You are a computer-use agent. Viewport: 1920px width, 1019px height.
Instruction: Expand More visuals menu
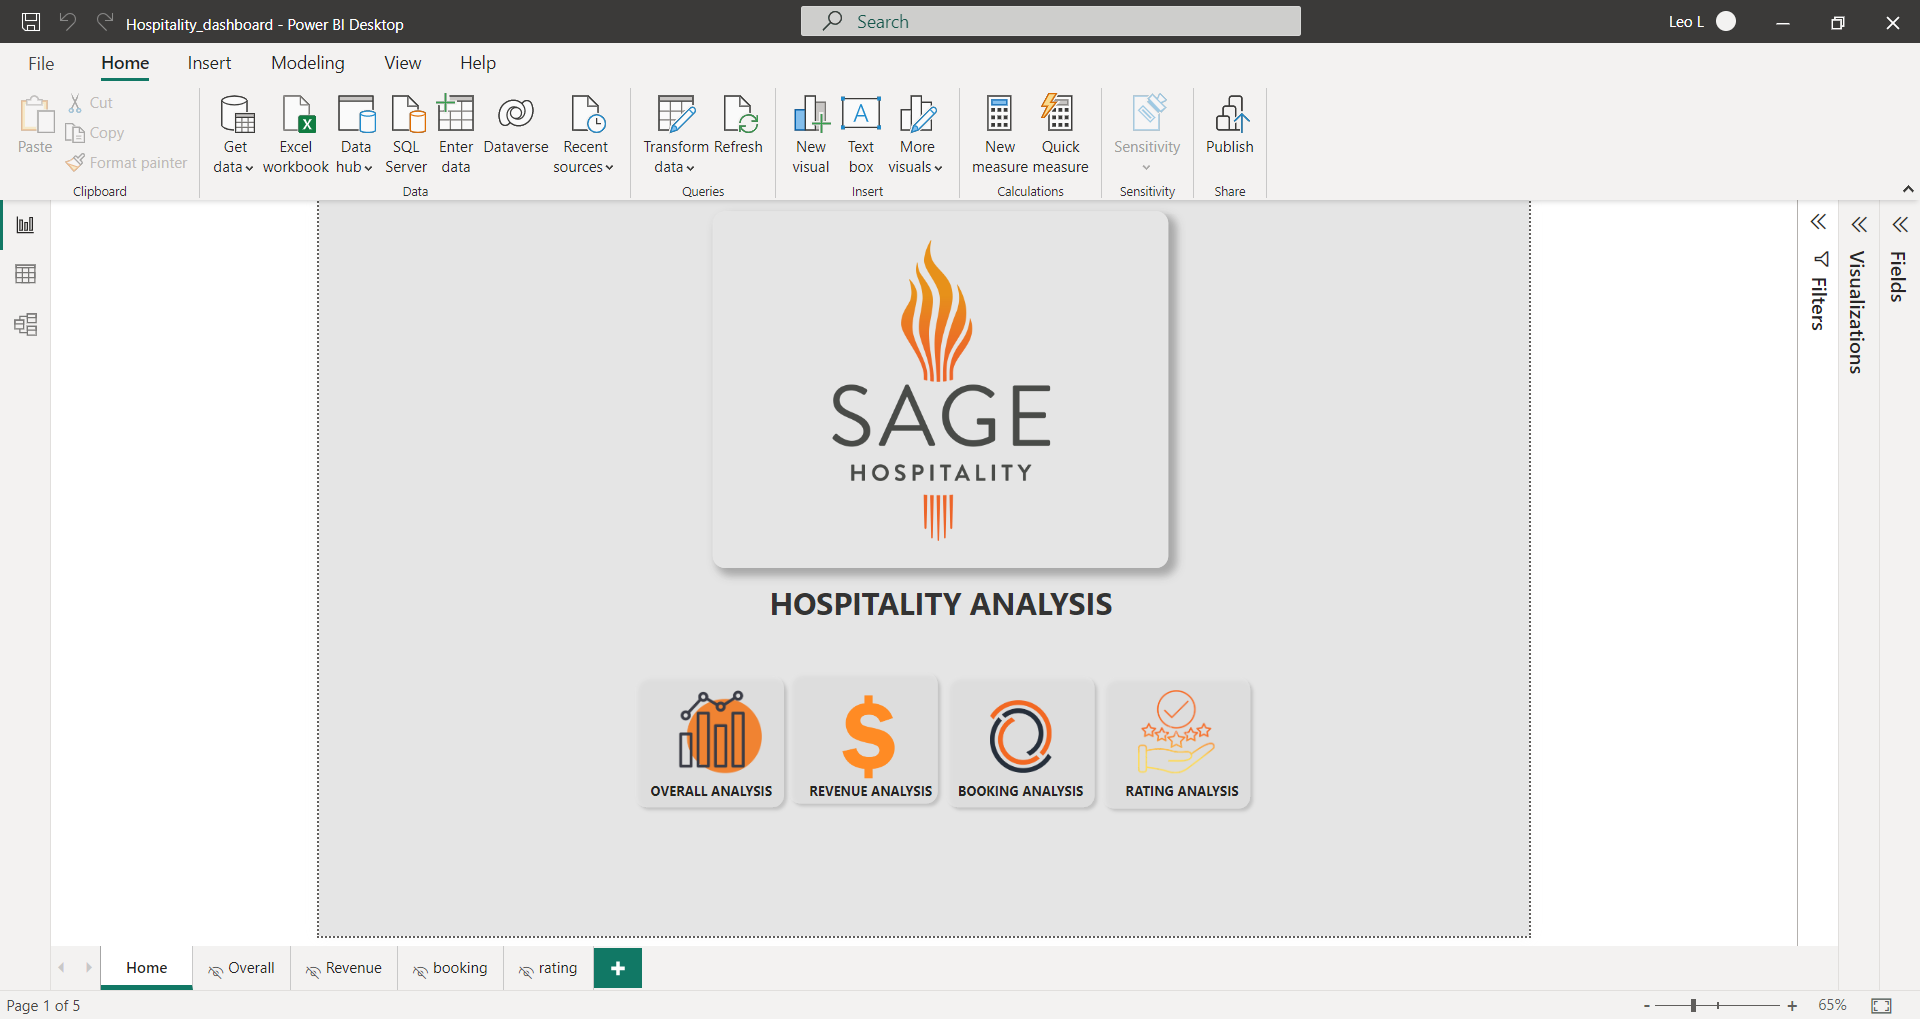(916, 134)
